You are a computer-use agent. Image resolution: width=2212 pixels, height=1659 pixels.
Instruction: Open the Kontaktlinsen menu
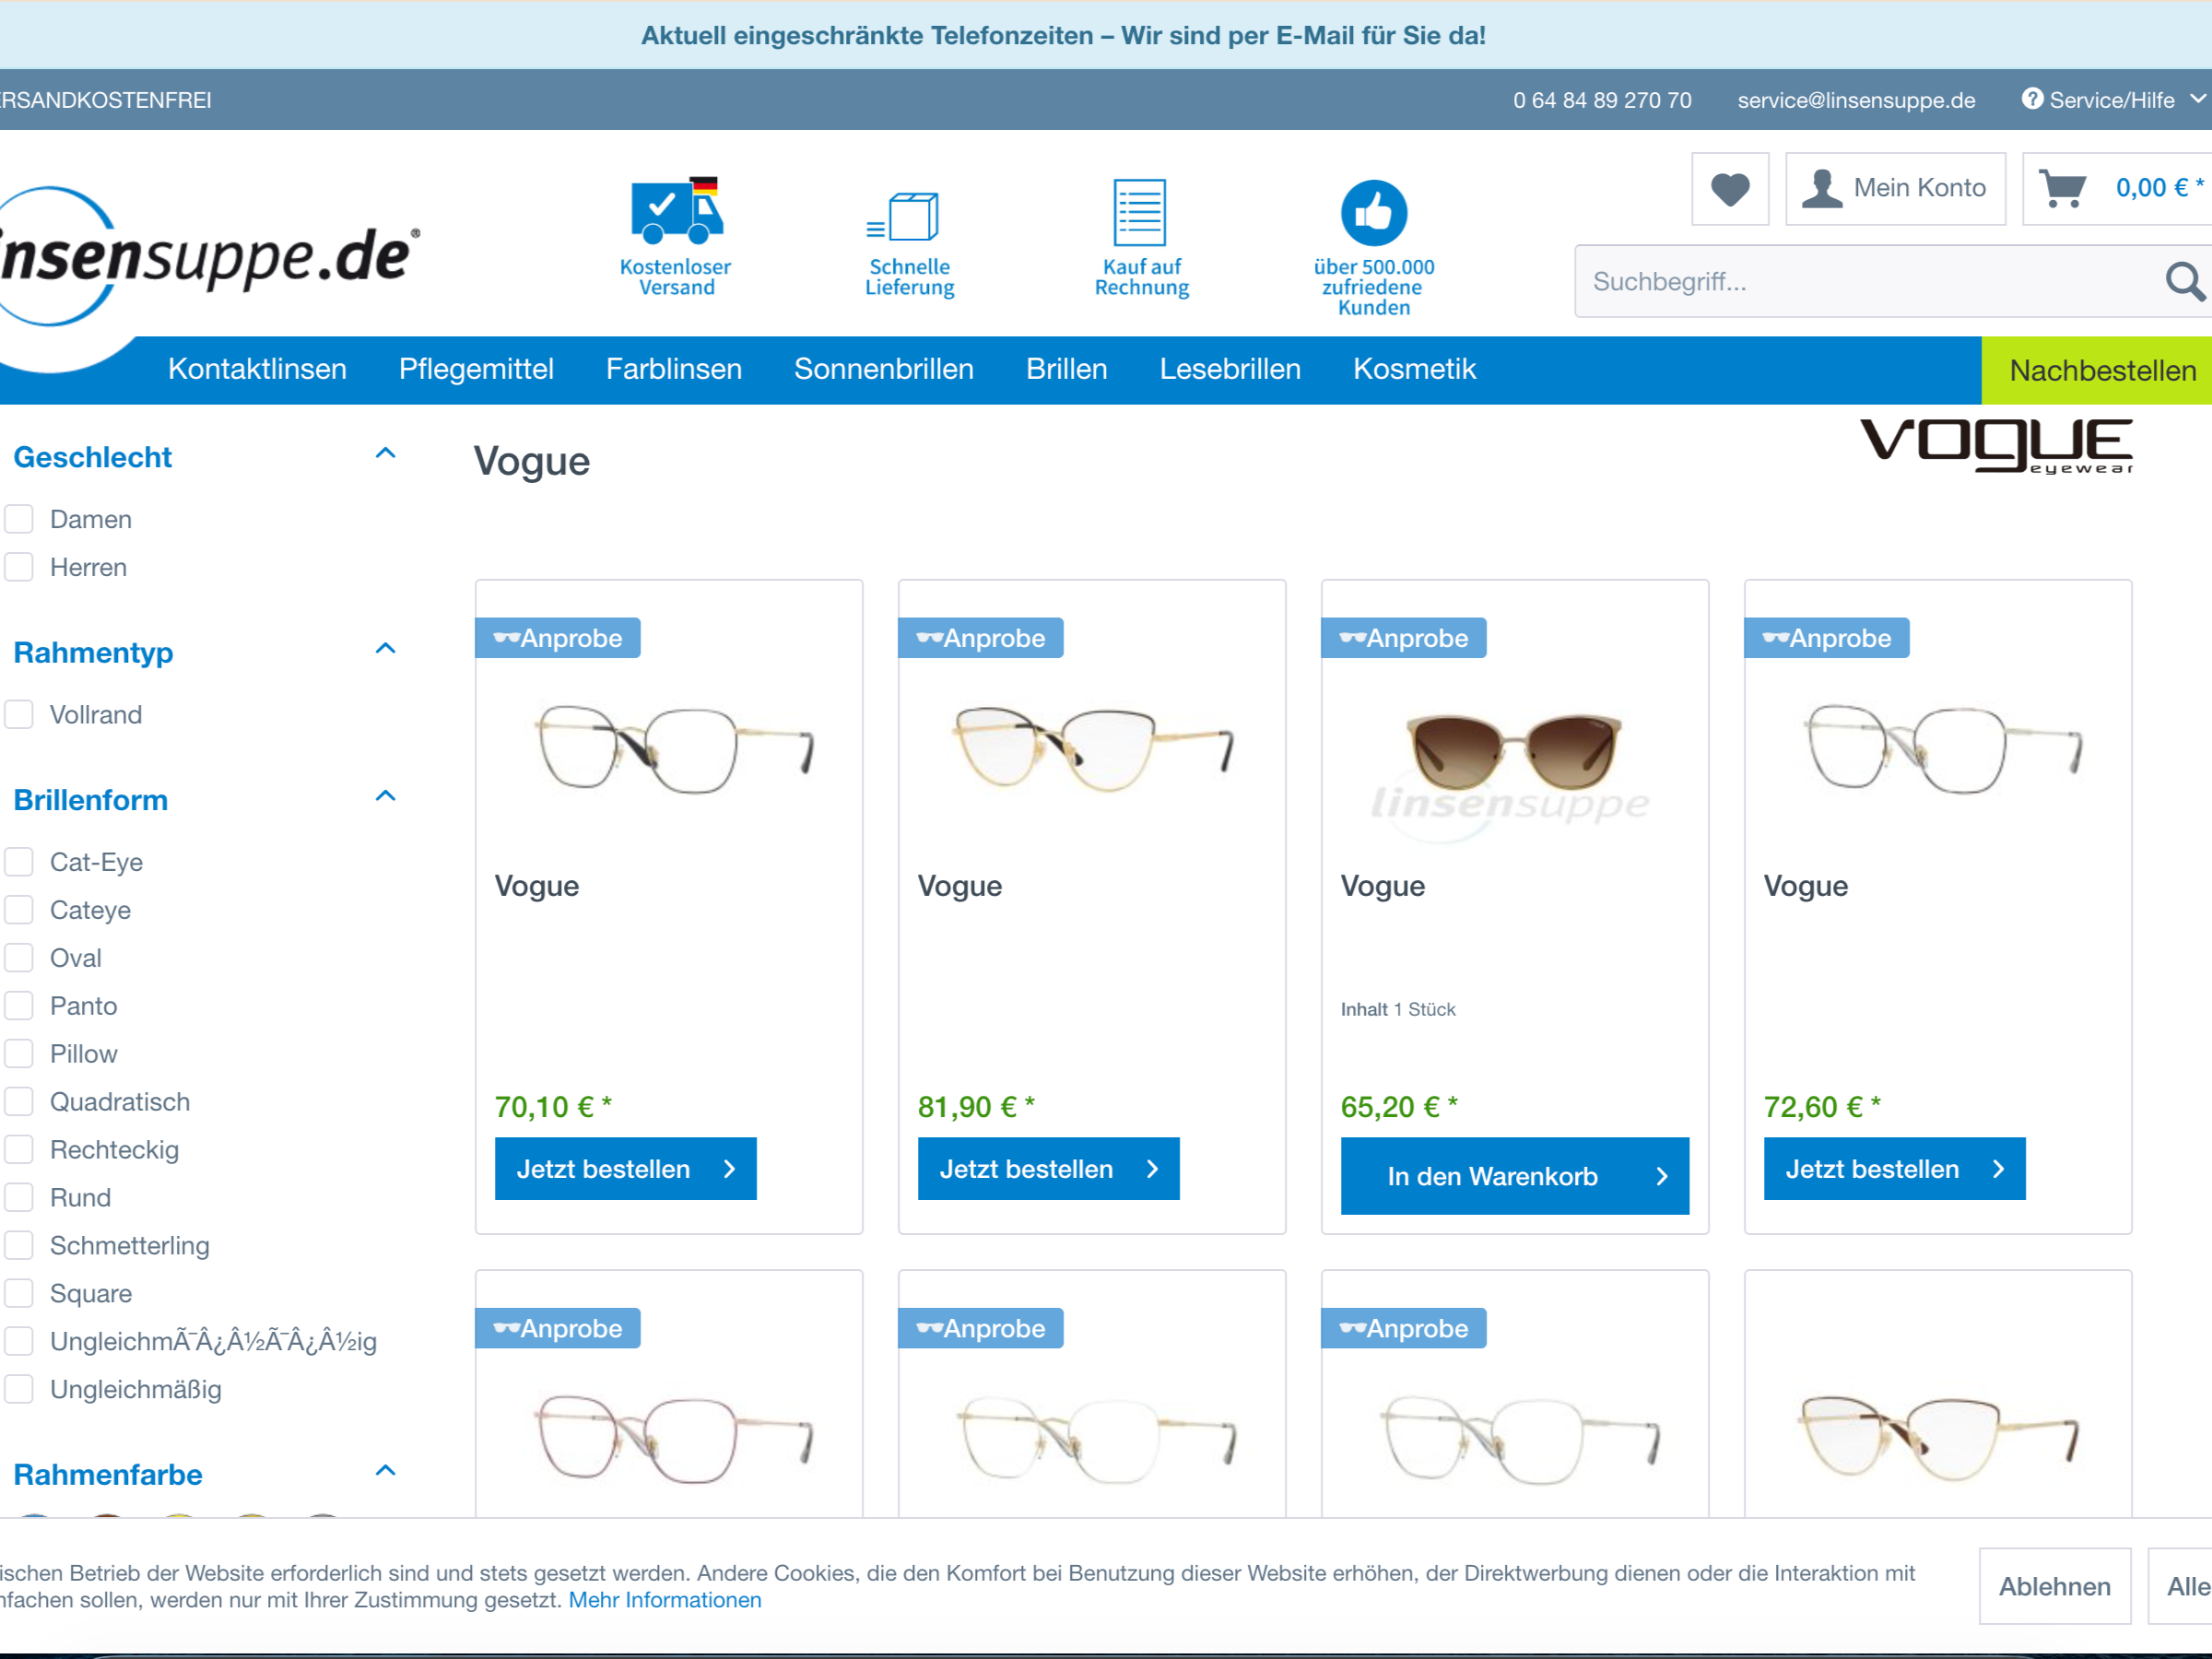click(x=257, y=369)
